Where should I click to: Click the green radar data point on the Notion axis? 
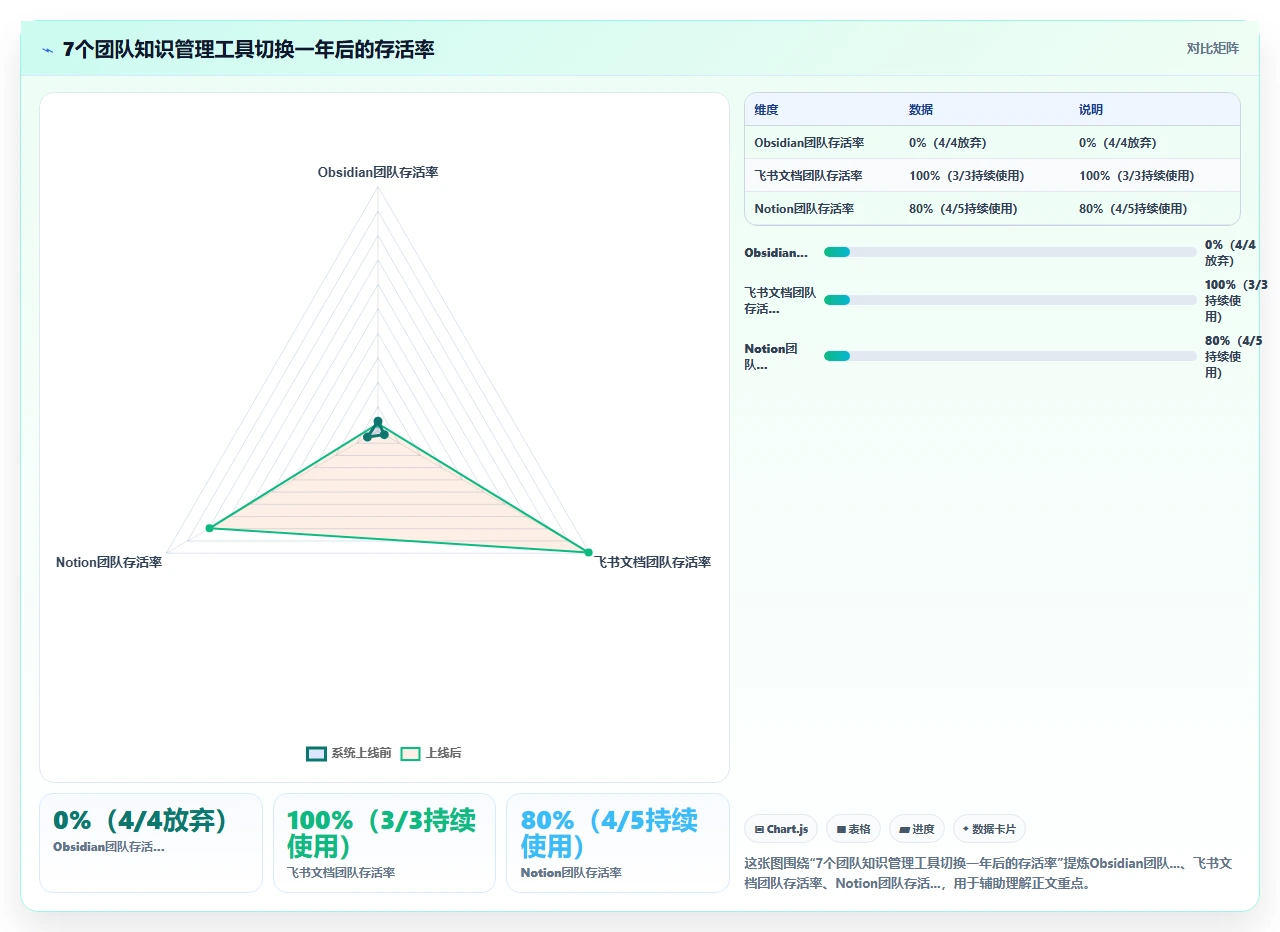210,528
